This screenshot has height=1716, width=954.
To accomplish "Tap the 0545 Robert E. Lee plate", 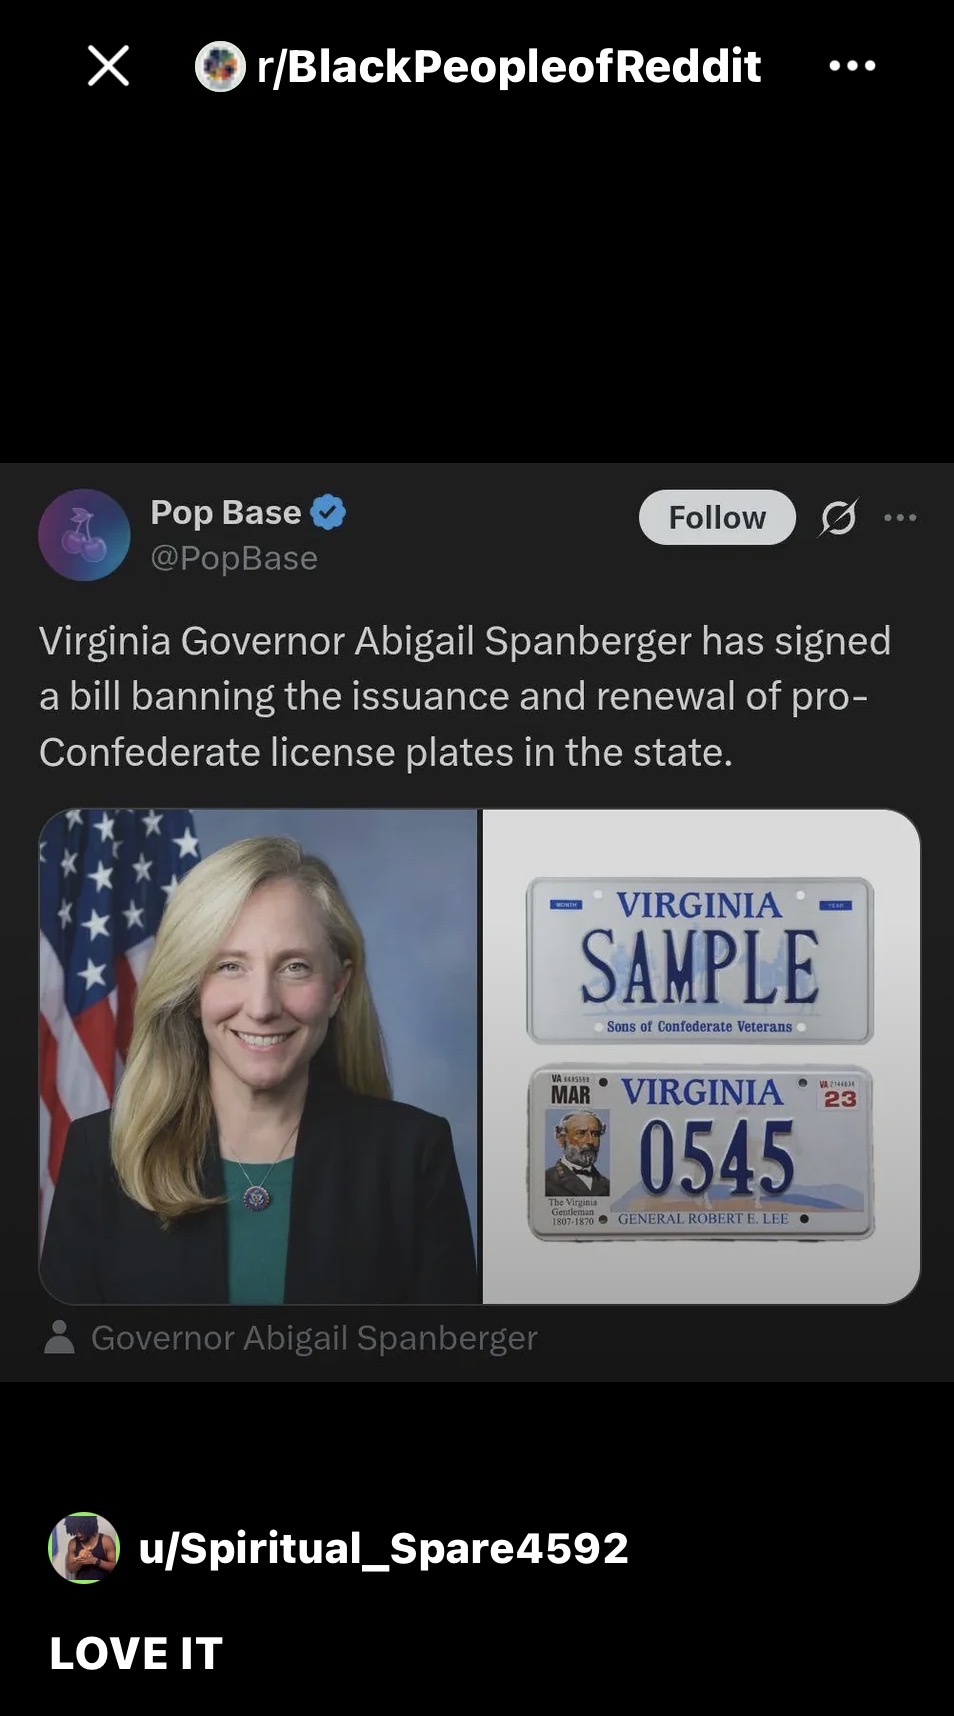I will pos(700,1152).
